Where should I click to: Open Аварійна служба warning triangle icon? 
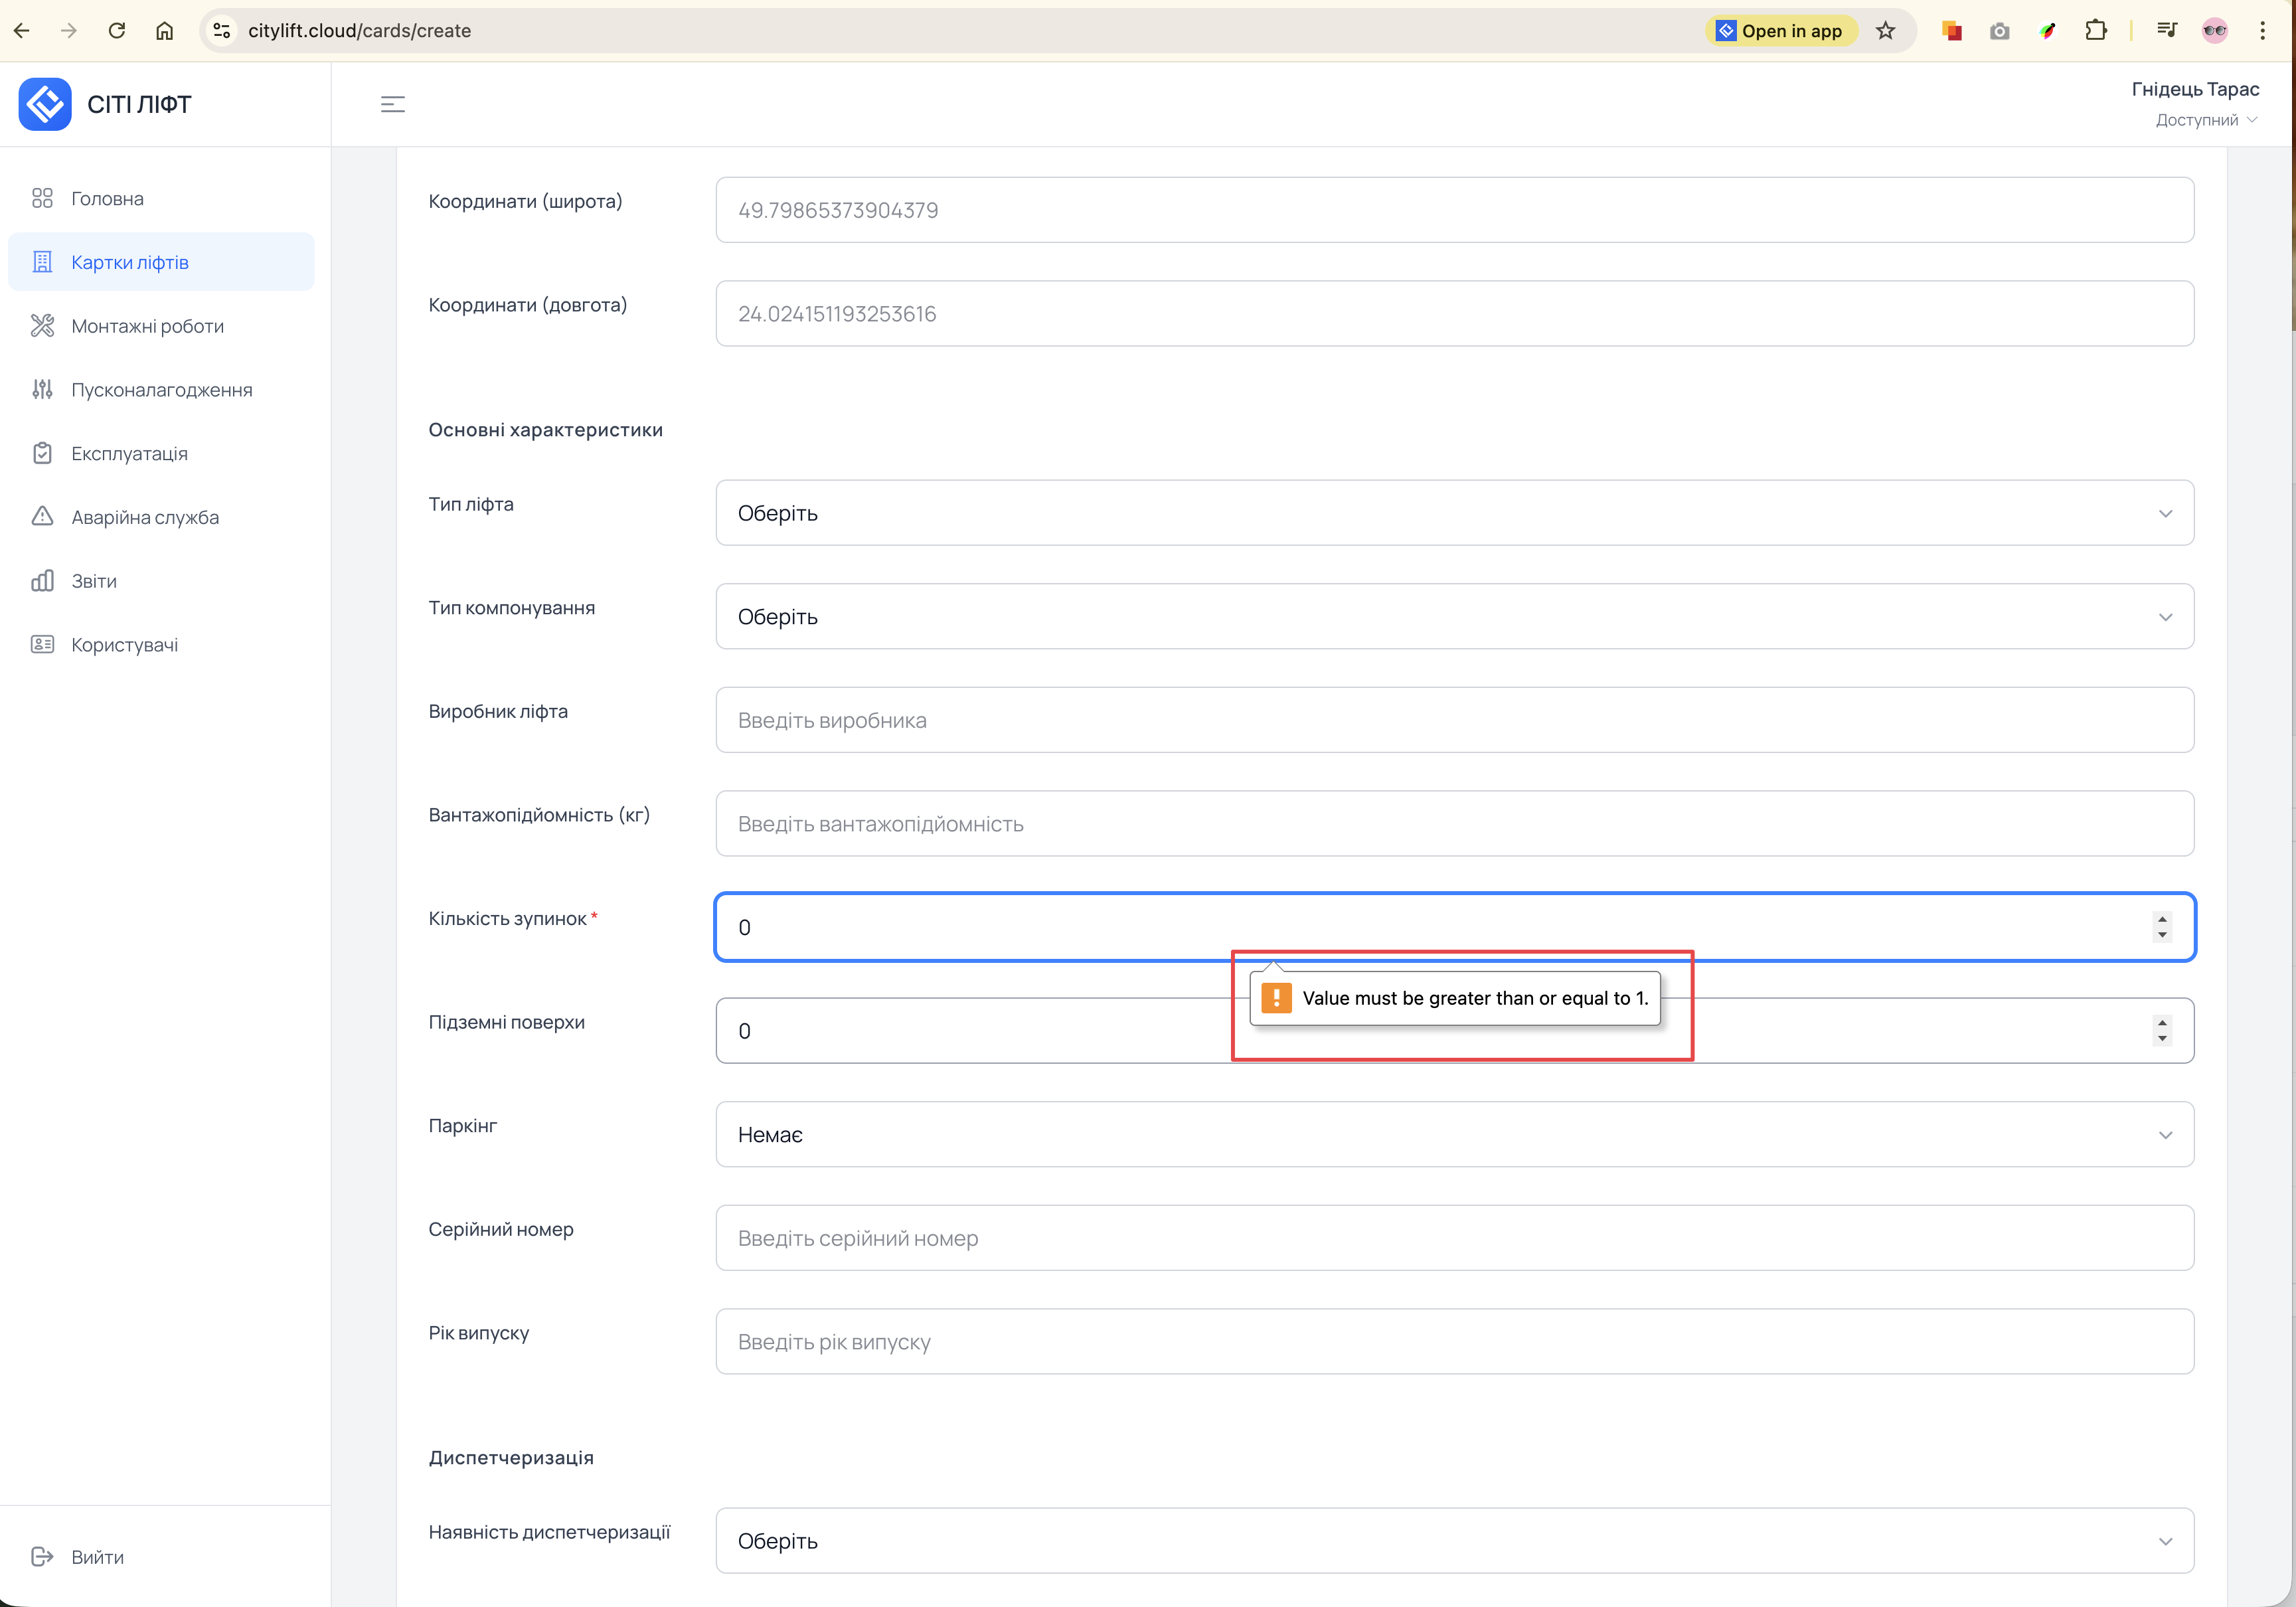42,517
